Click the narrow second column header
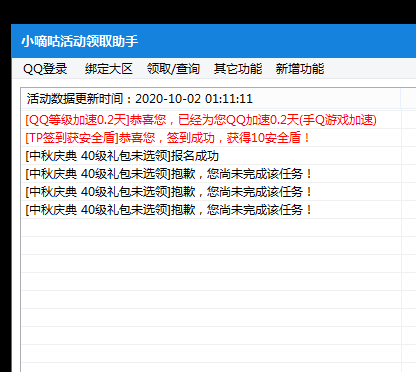 pyautogui.click(x=408, y=99)
